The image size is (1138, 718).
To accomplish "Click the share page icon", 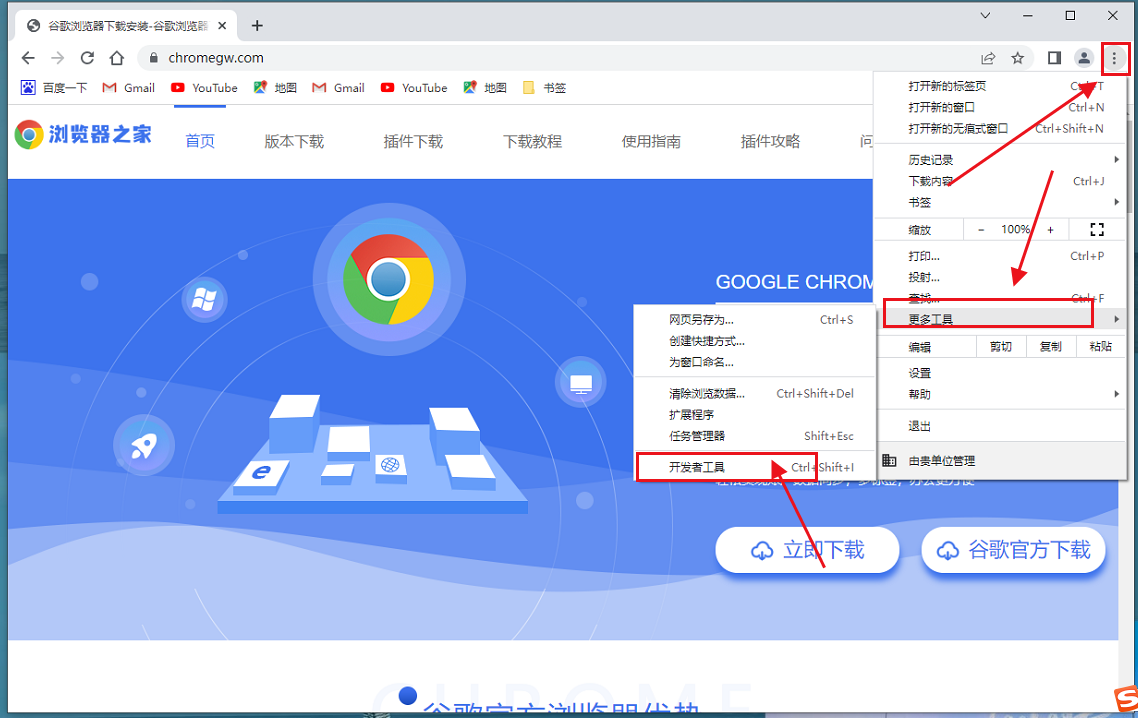I will [988, 58].
